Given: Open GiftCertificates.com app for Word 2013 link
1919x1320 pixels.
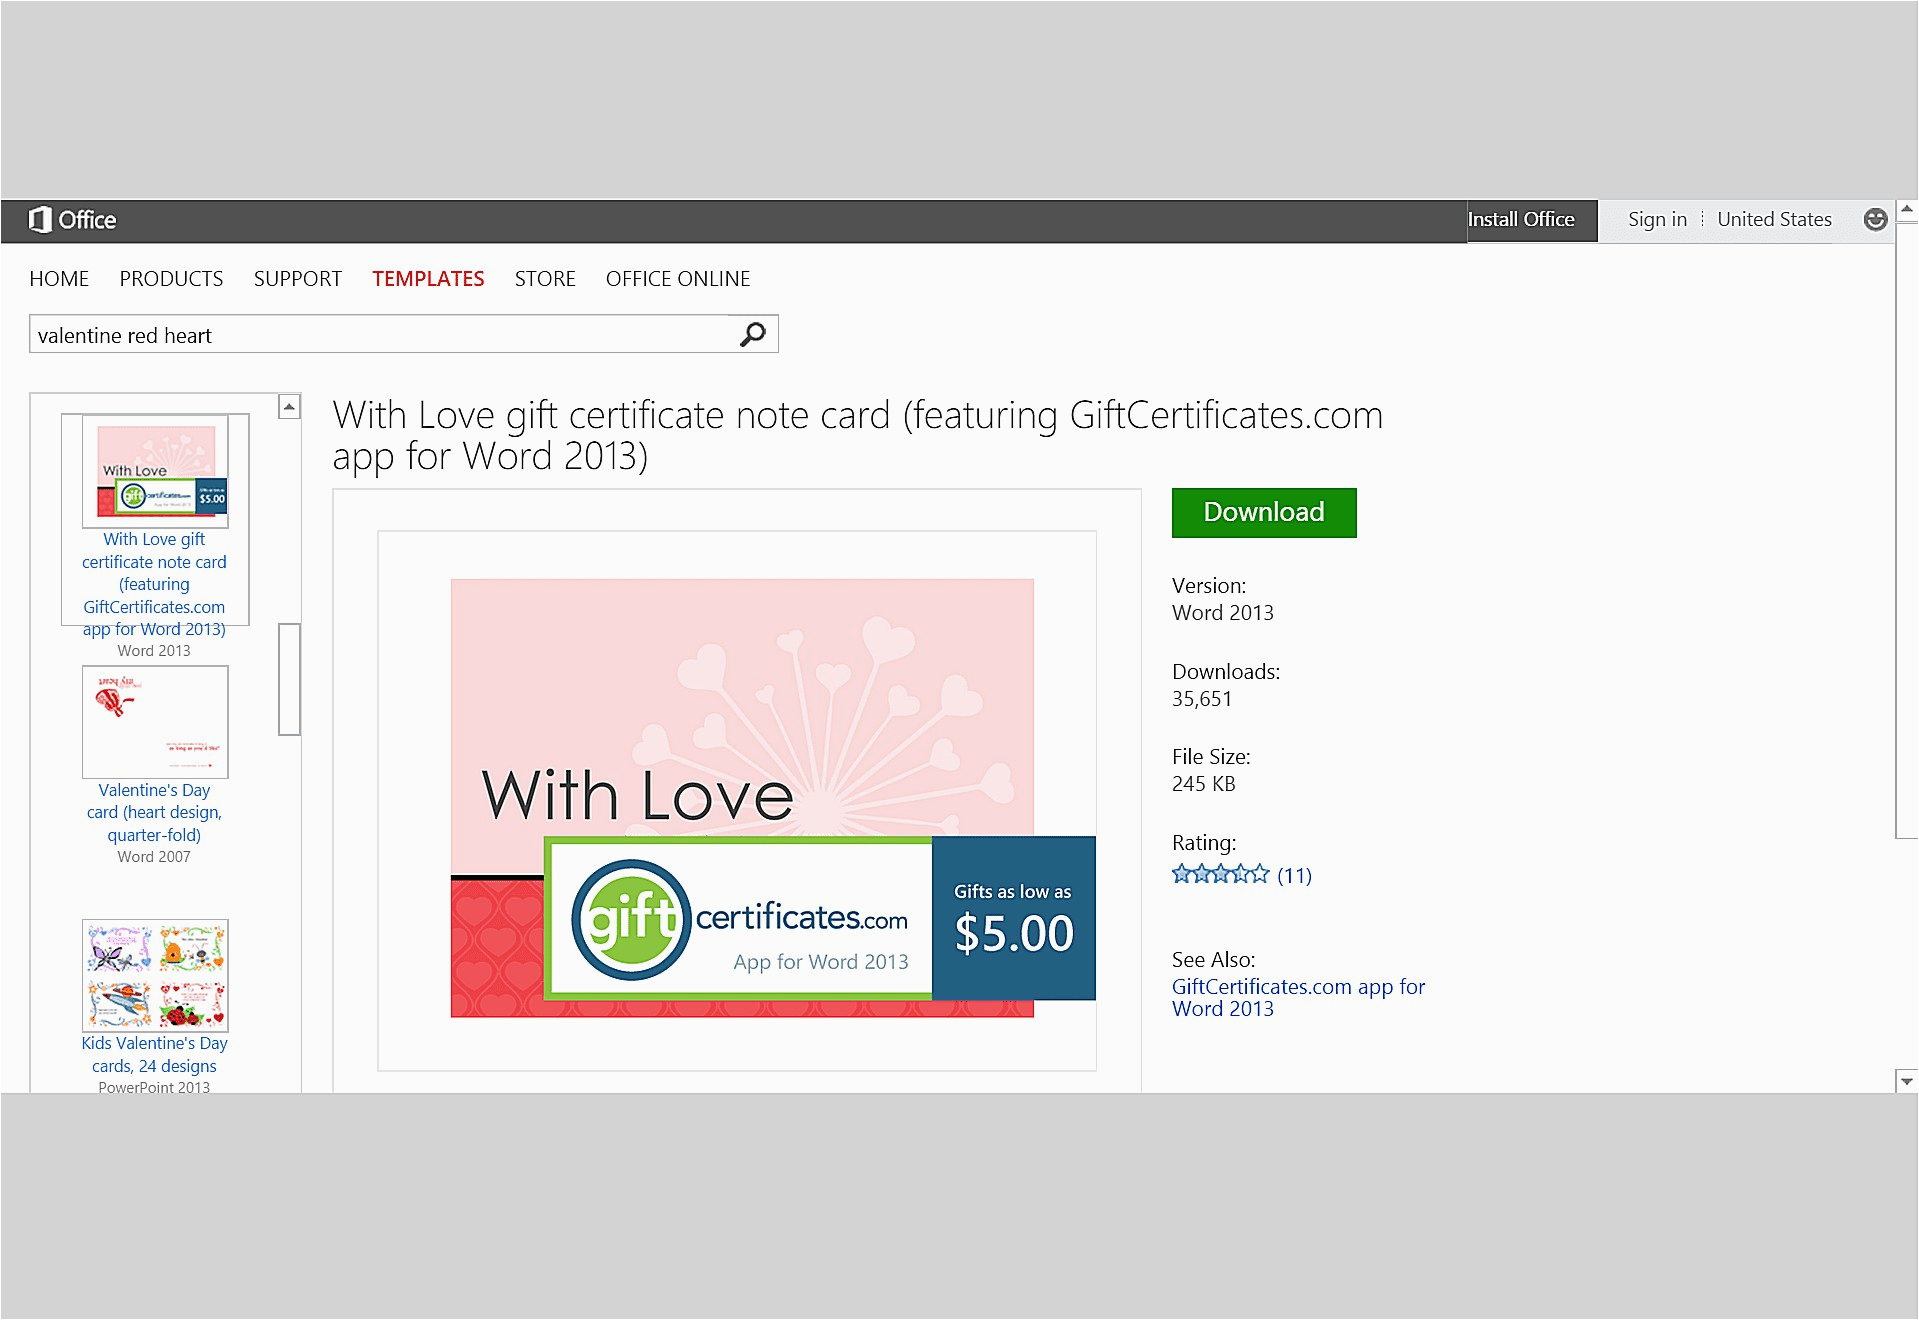Looking at the screenshot, I should point(1298,998).
